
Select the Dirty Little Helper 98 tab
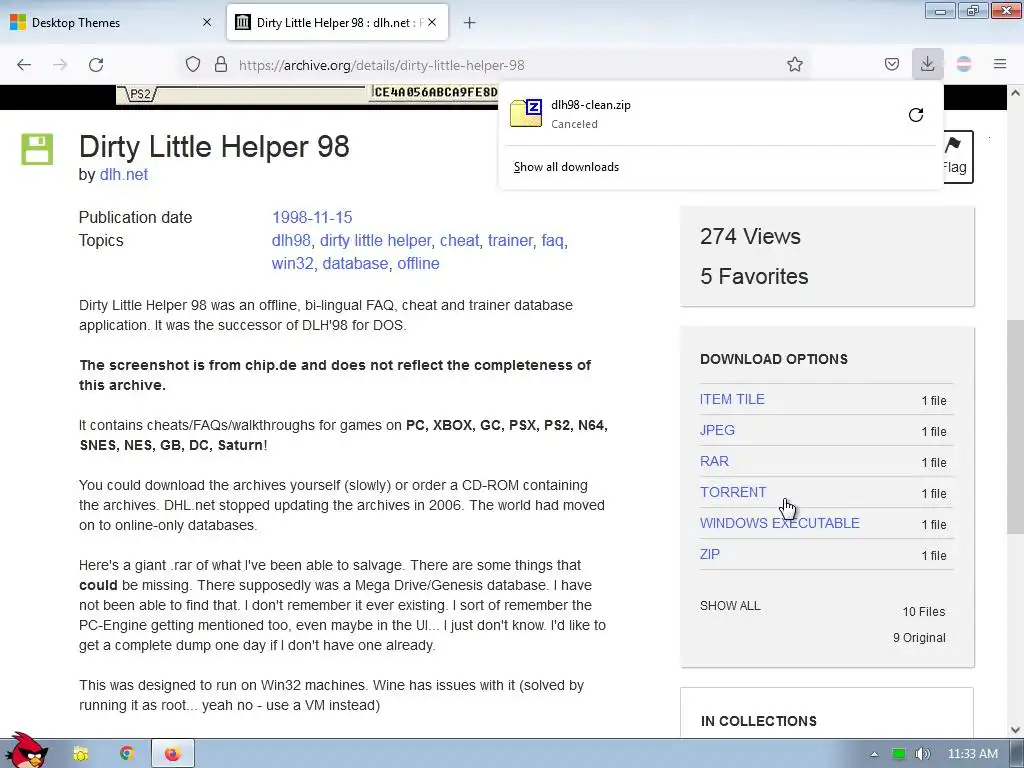pyautogui.click(x=338, y=22)
